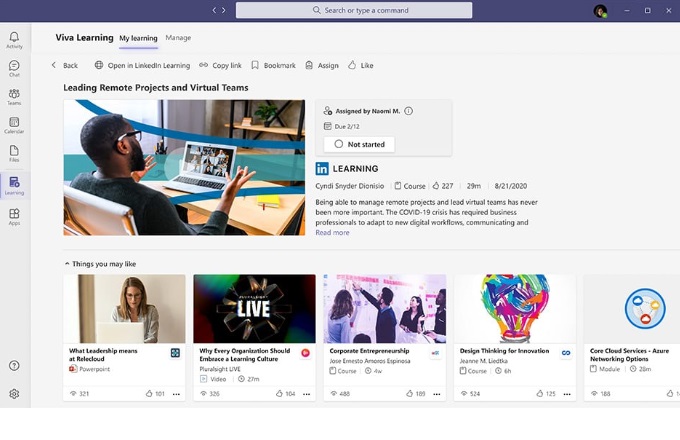Open more options on Corporate Entrepreneurship card
This screenshot has height=440, width=680.
coord(437,394)
